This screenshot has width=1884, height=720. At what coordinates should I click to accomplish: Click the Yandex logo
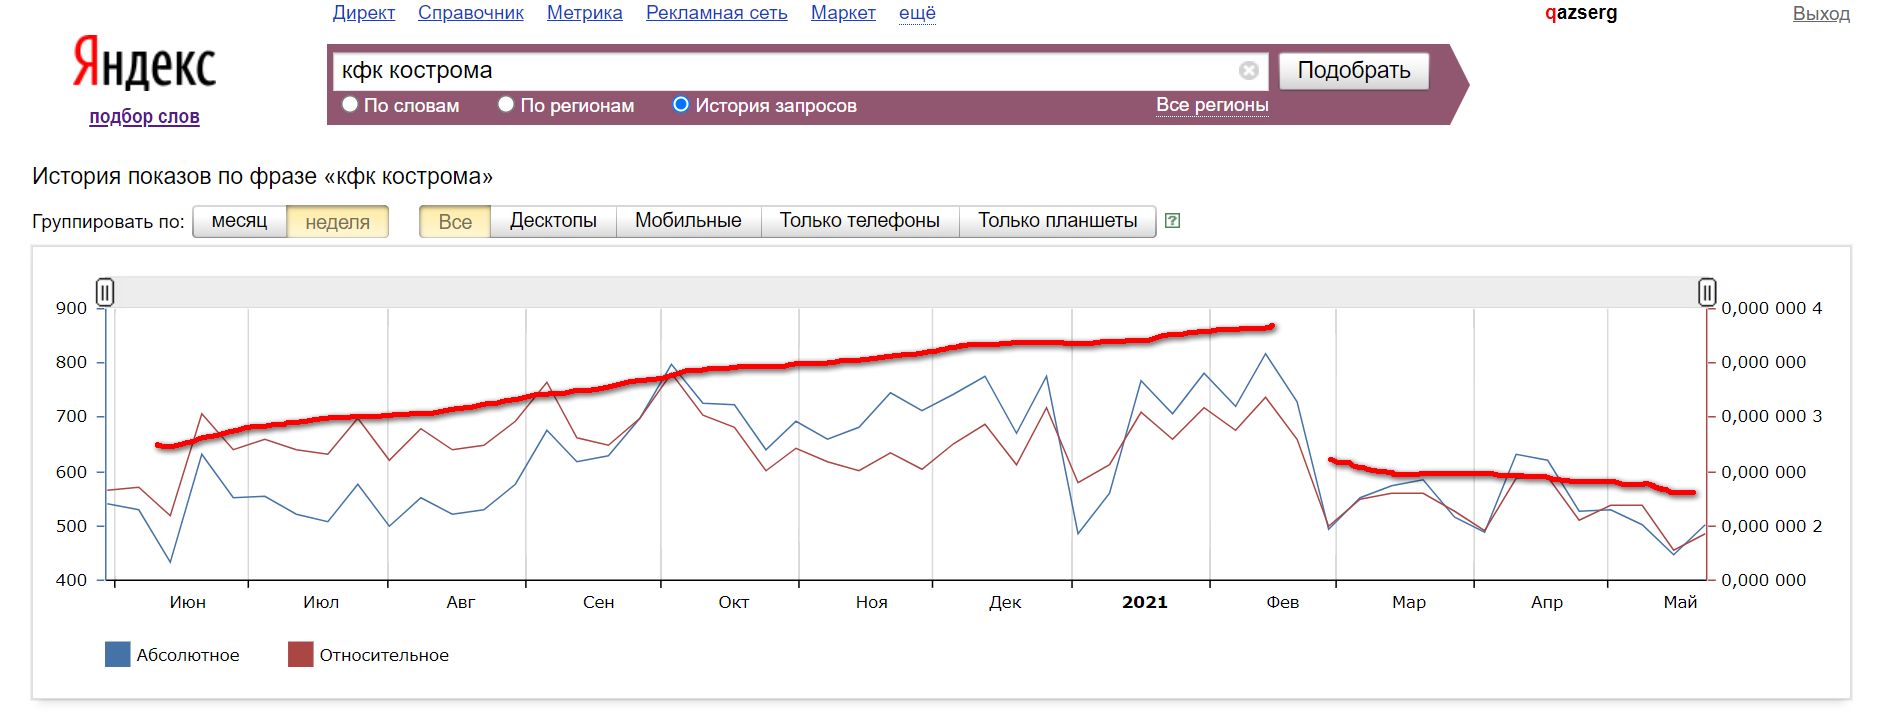click(x=144, y=64)
